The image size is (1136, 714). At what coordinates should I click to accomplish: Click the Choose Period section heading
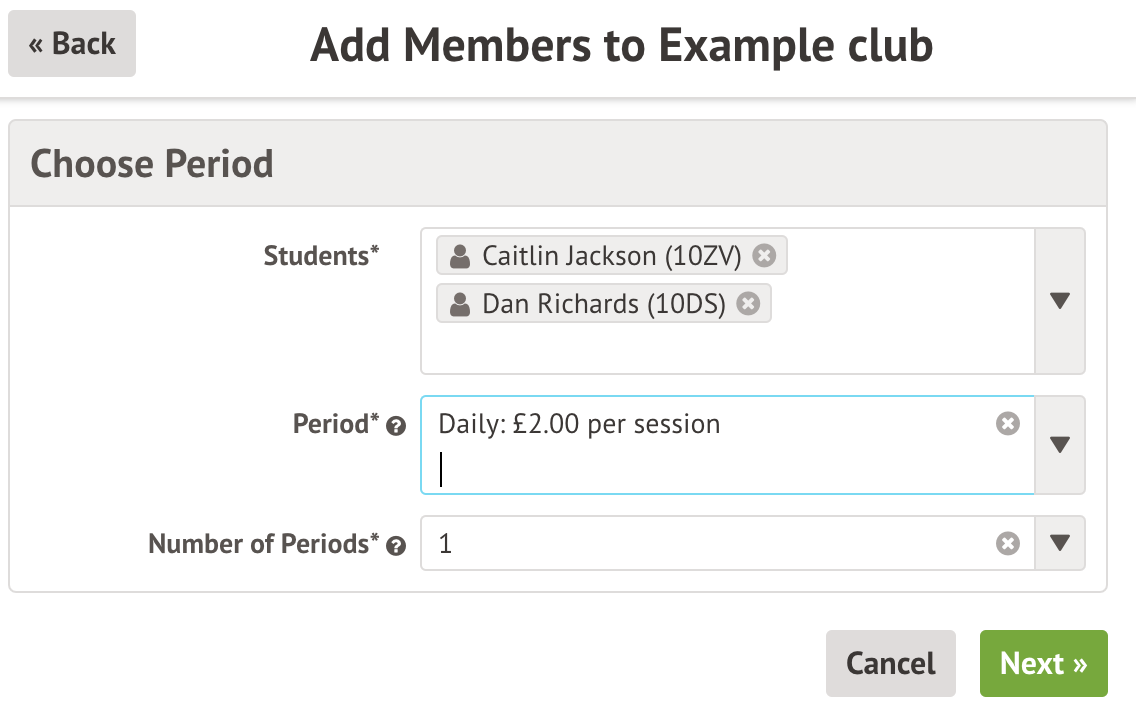tap(152, 163)
